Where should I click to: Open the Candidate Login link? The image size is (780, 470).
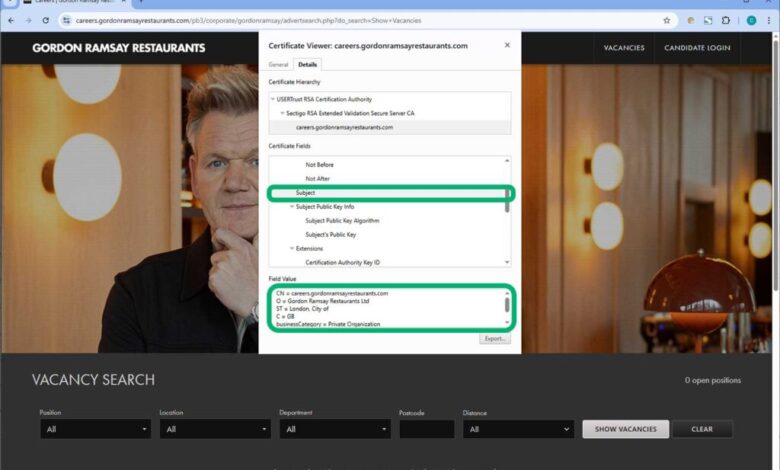point(697,48)
